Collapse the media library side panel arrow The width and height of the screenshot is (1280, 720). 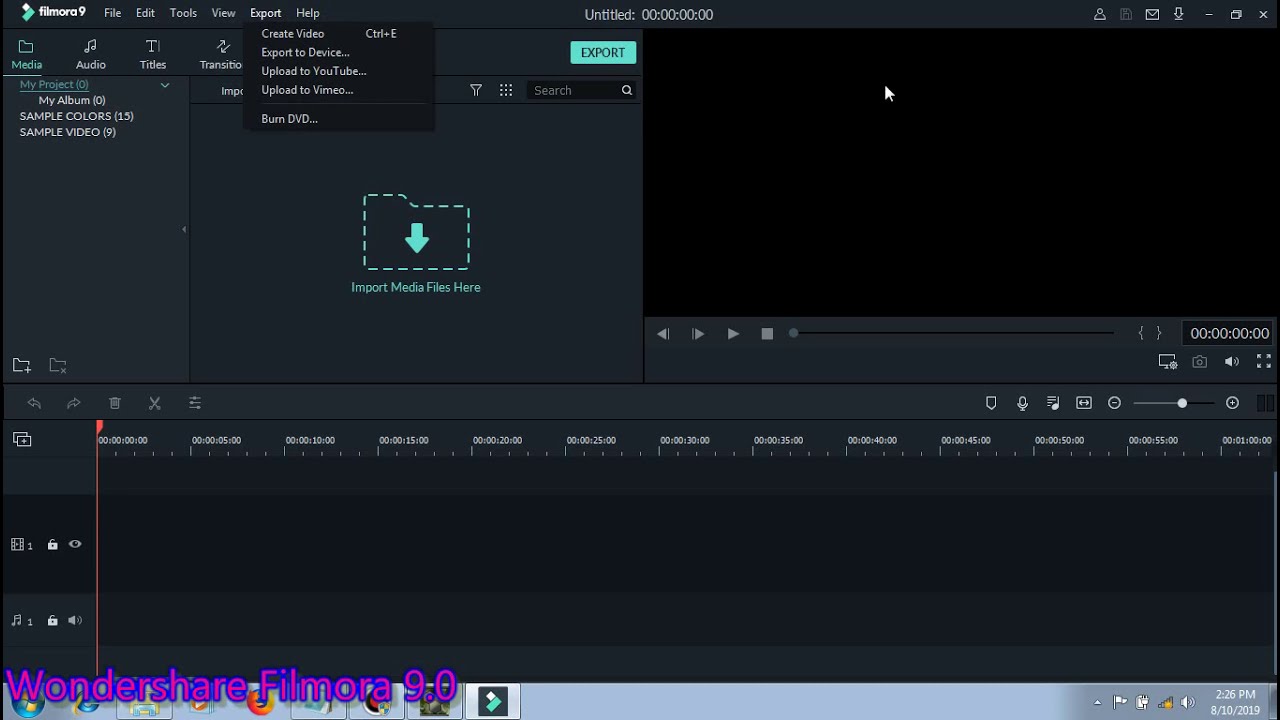point(184,230)
